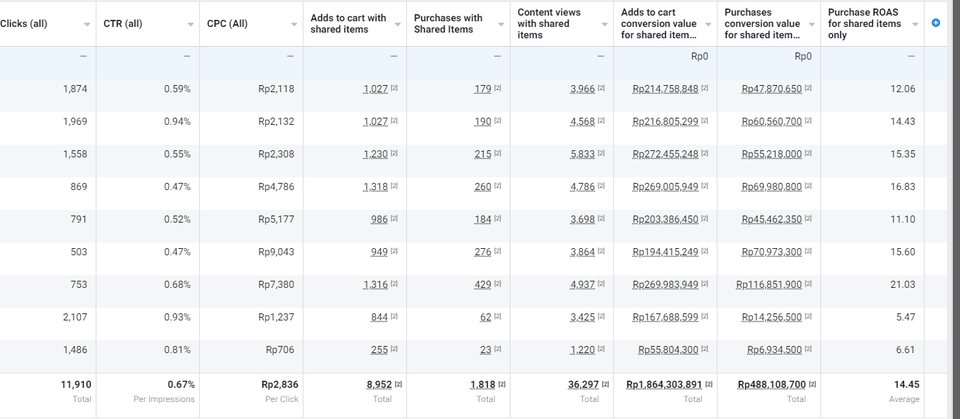Click the Adds to cart with shared items header
This screenshot has width=960, height=419.
pos(348,23)
